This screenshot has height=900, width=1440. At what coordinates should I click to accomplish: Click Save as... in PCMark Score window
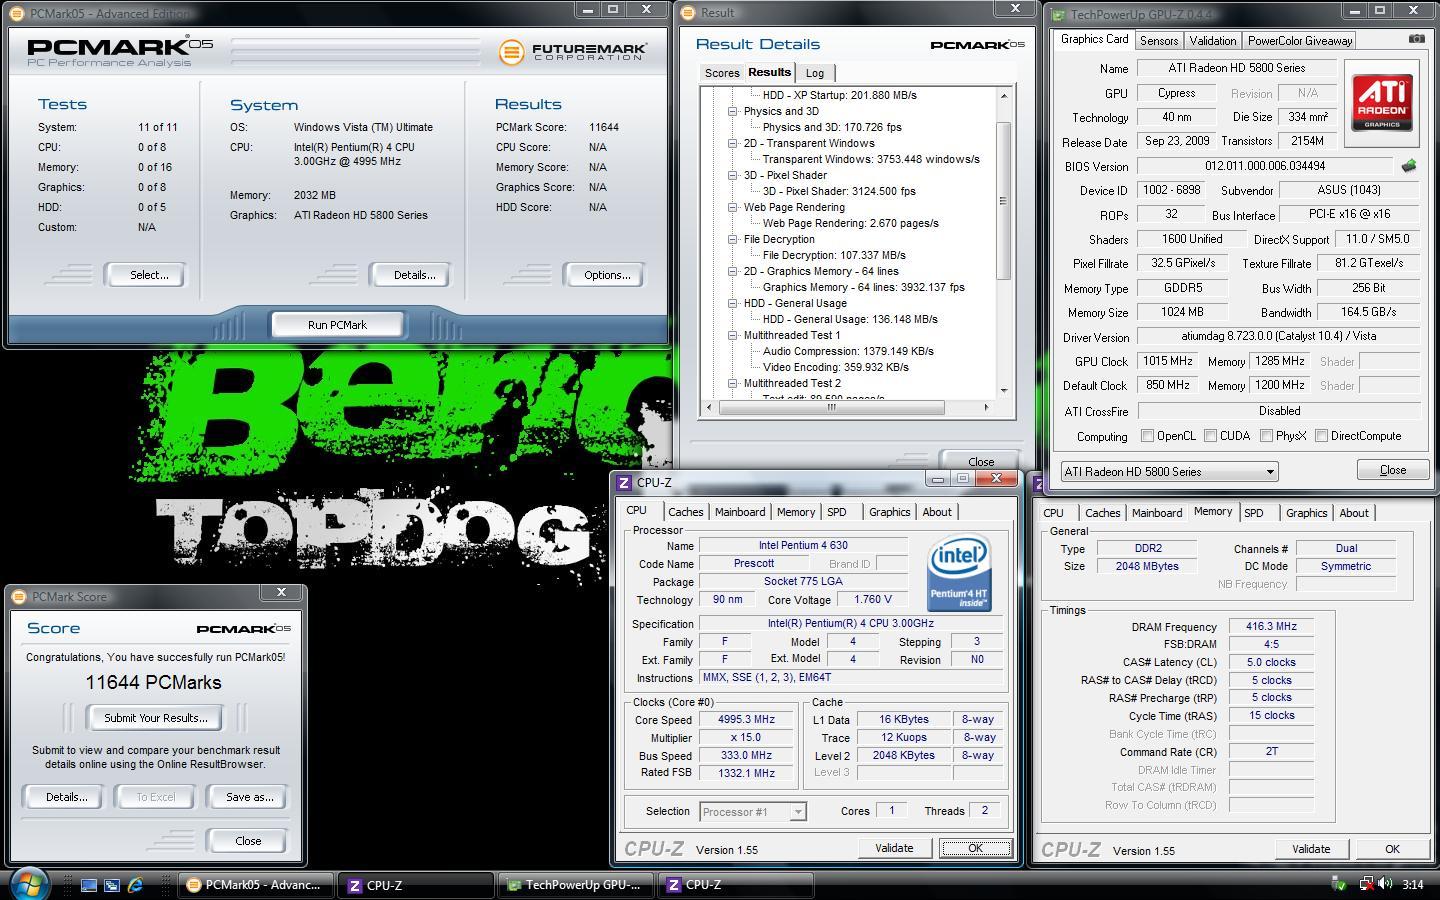click(x=249, y=797)
